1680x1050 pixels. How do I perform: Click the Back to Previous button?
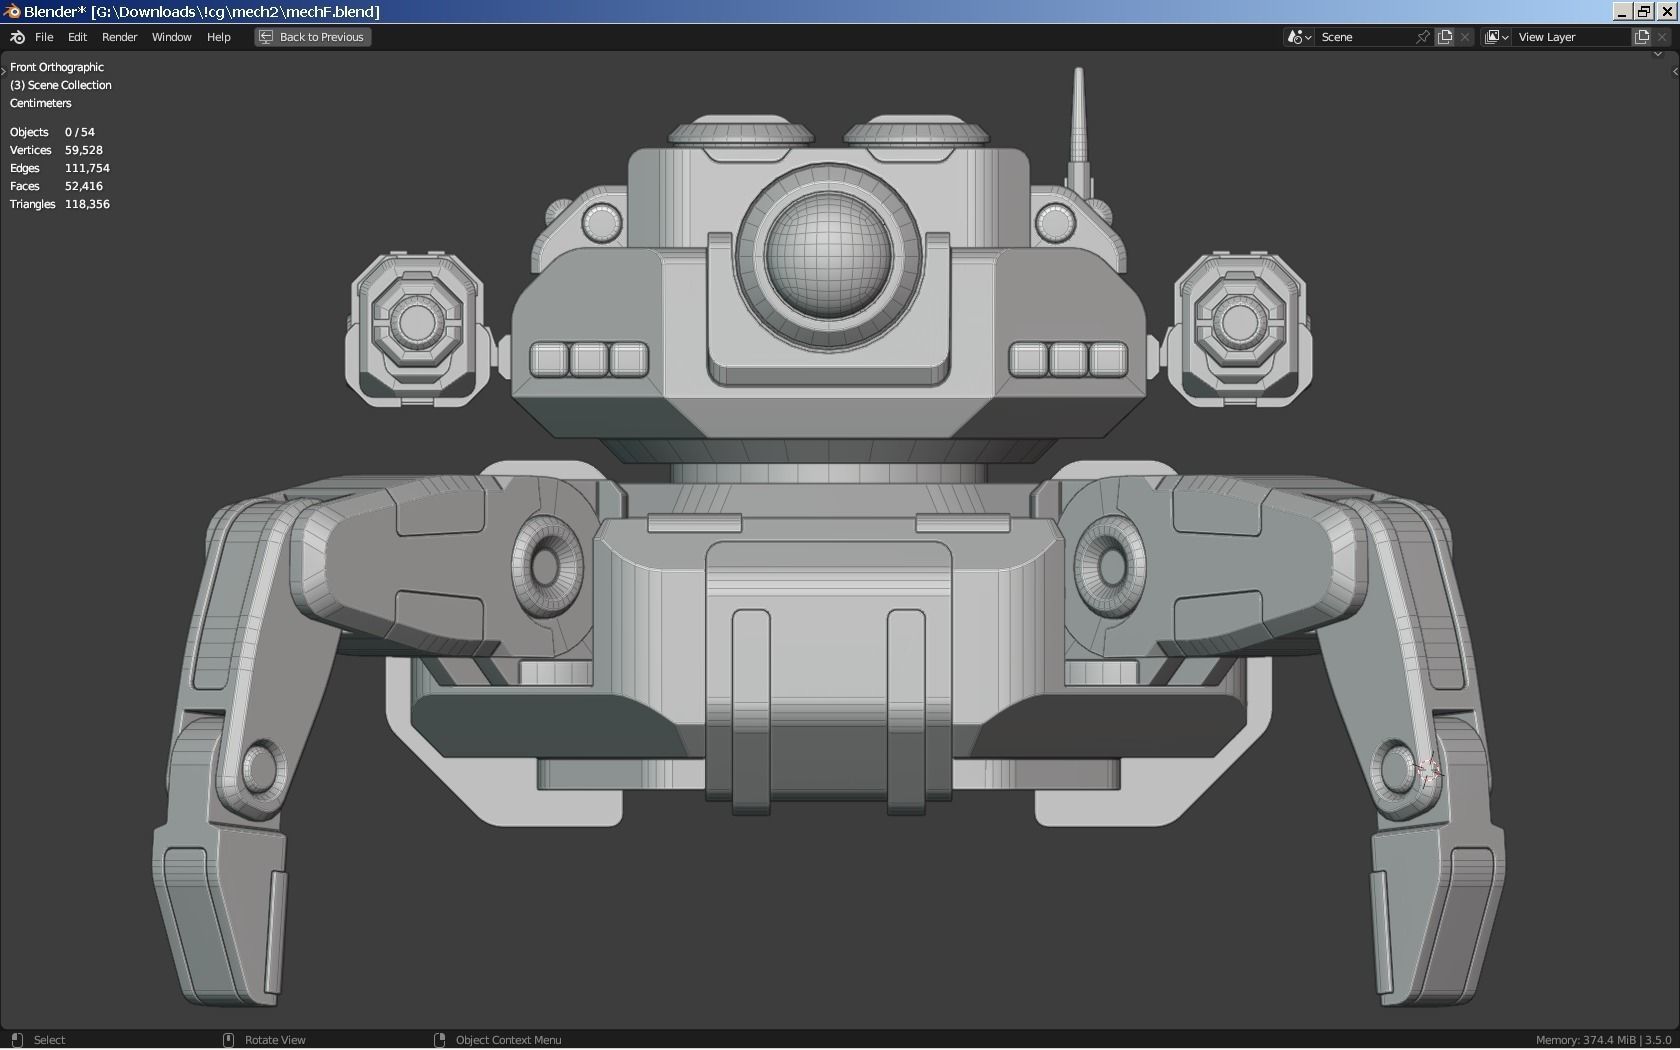coord(312,37)
